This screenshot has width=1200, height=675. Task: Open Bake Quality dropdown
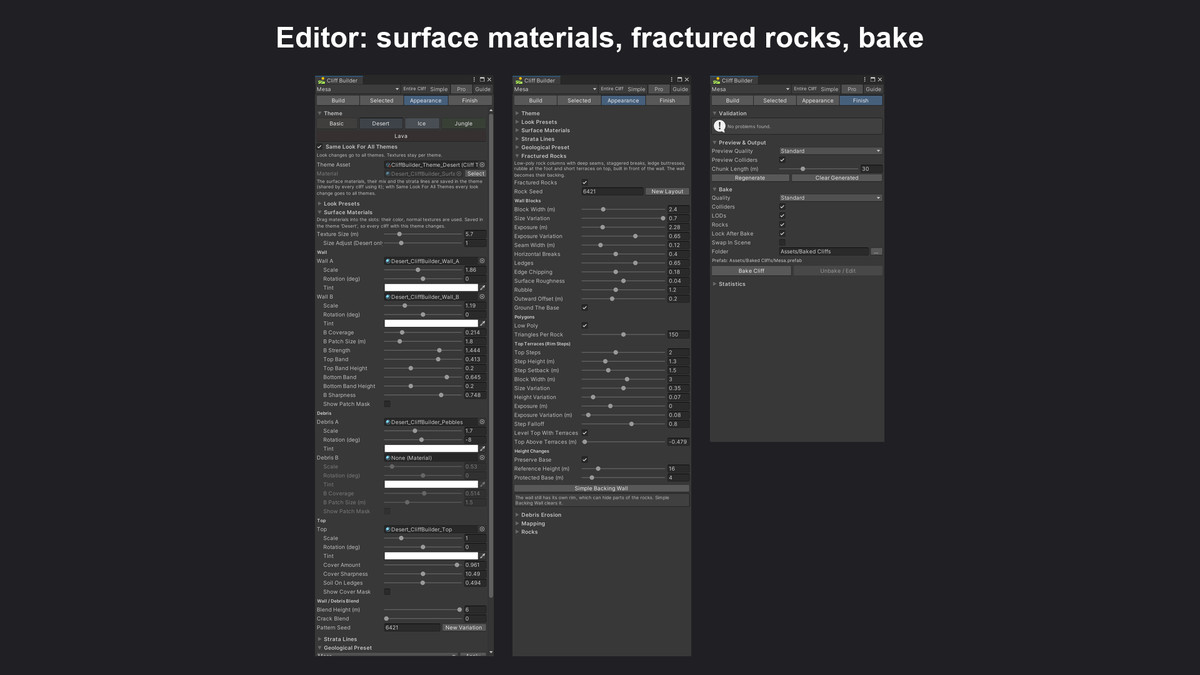click(830, 198)
